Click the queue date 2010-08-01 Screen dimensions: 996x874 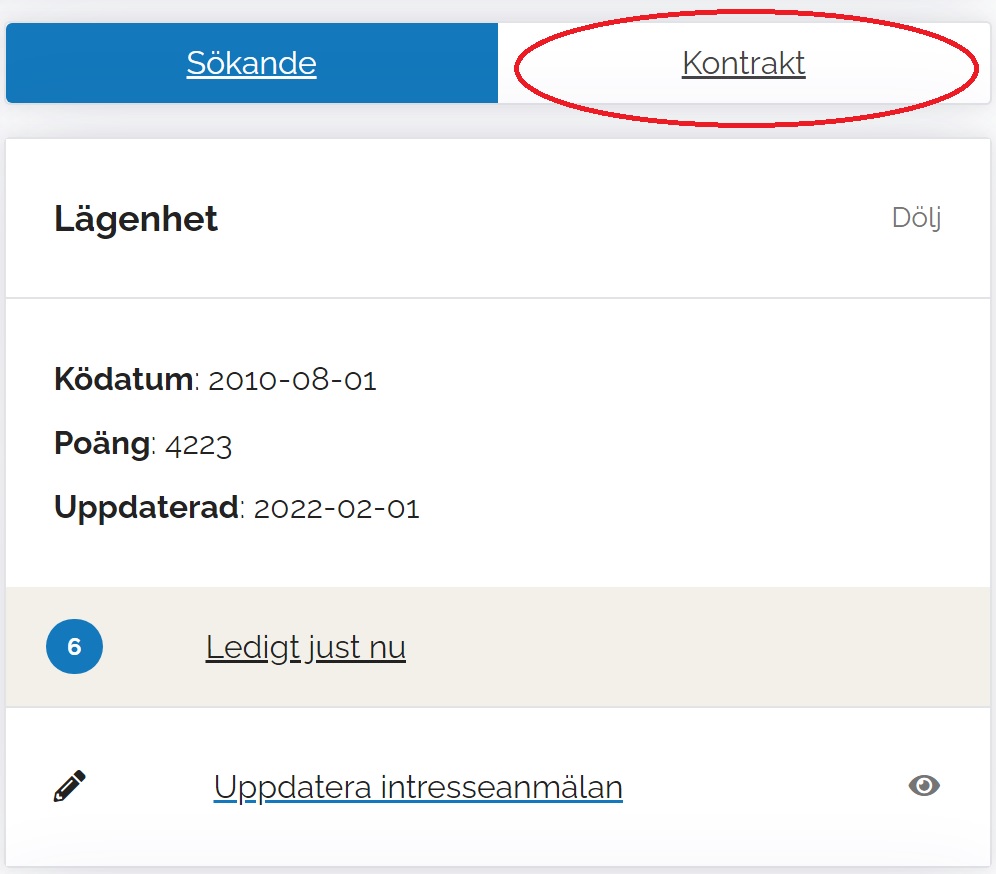(292, 381)
